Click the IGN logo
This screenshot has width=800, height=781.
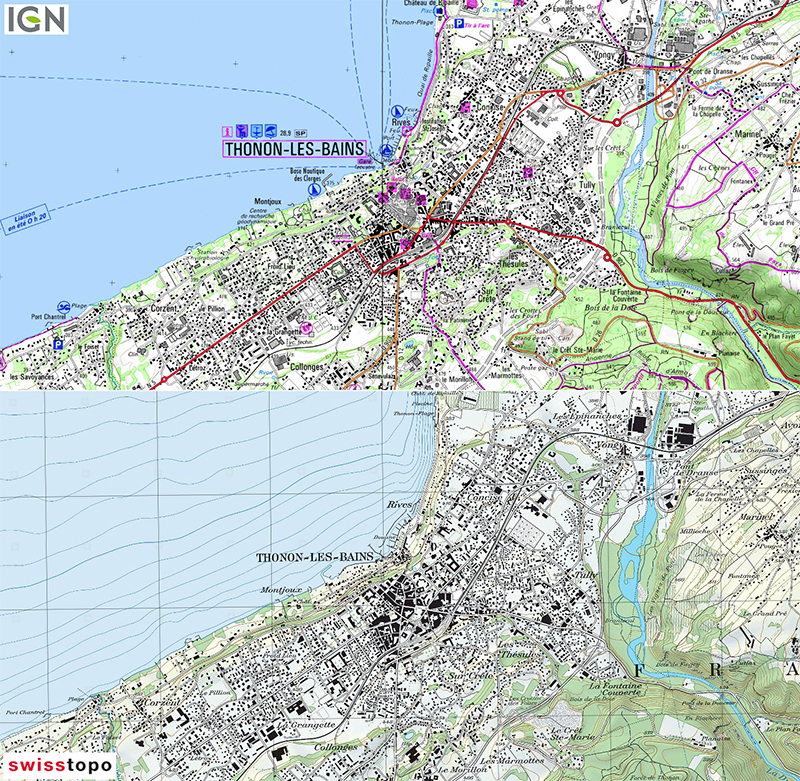click(x=36, y=18)
